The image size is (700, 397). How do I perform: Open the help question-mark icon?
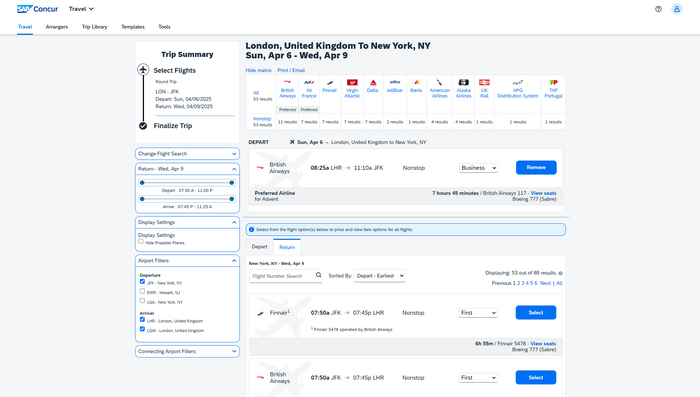pyautogui.click(x=658, y=9)
